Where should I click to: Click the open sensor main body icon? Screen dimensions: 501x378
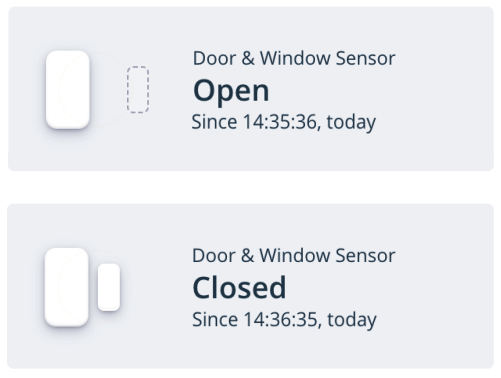[x=68, y=89]
